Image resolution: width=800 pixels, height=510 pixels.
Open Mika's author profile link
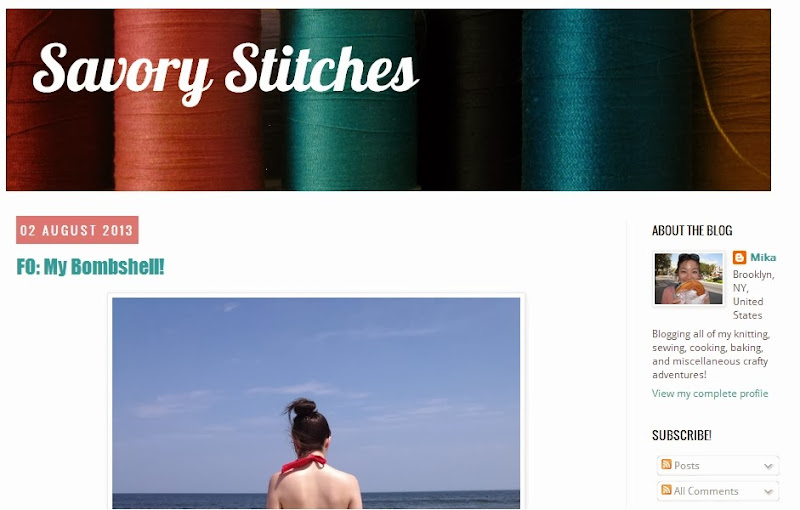tap(763, 258)
